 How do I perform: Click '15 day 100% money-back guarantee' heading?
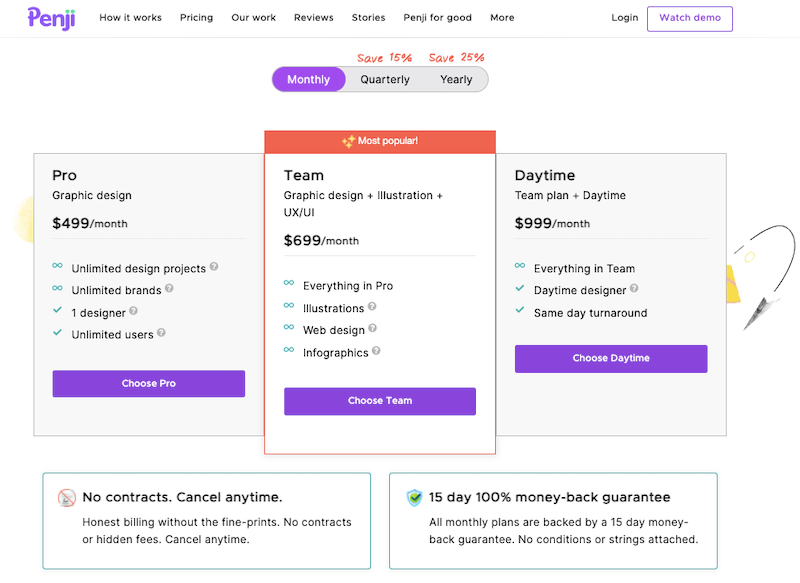[x=550, y=497]
